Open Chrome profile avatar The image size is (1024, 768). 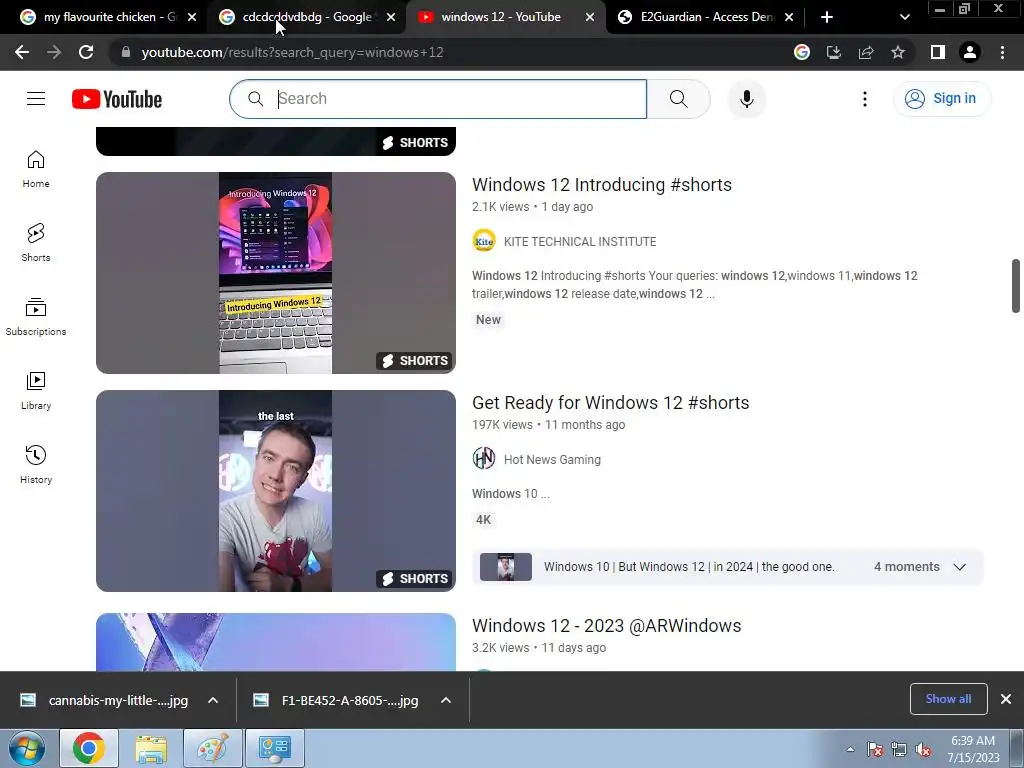point(970,52)
